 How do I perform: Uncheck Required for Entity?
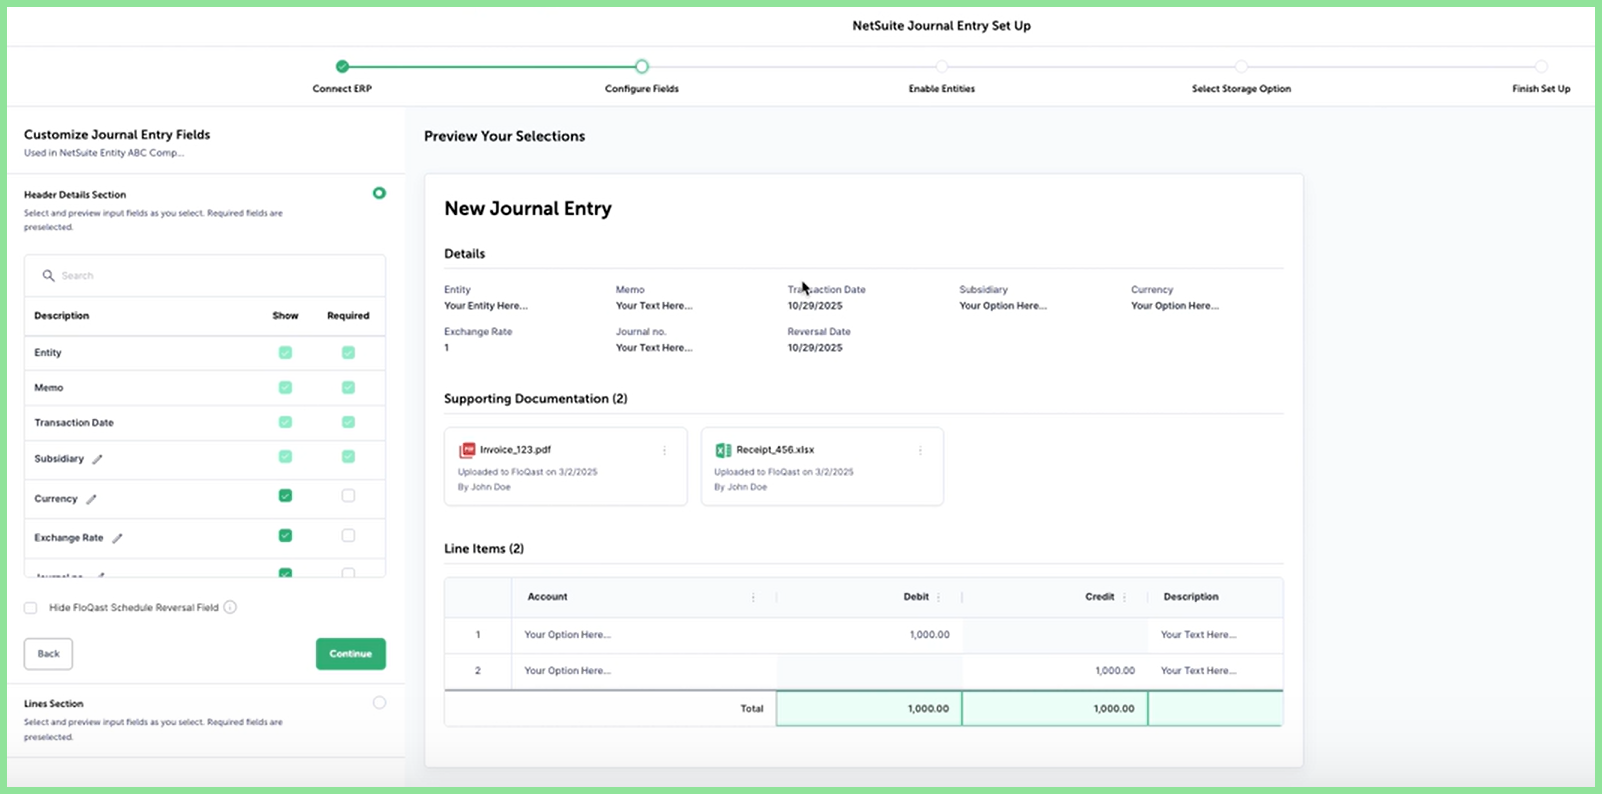click(348, 352)
